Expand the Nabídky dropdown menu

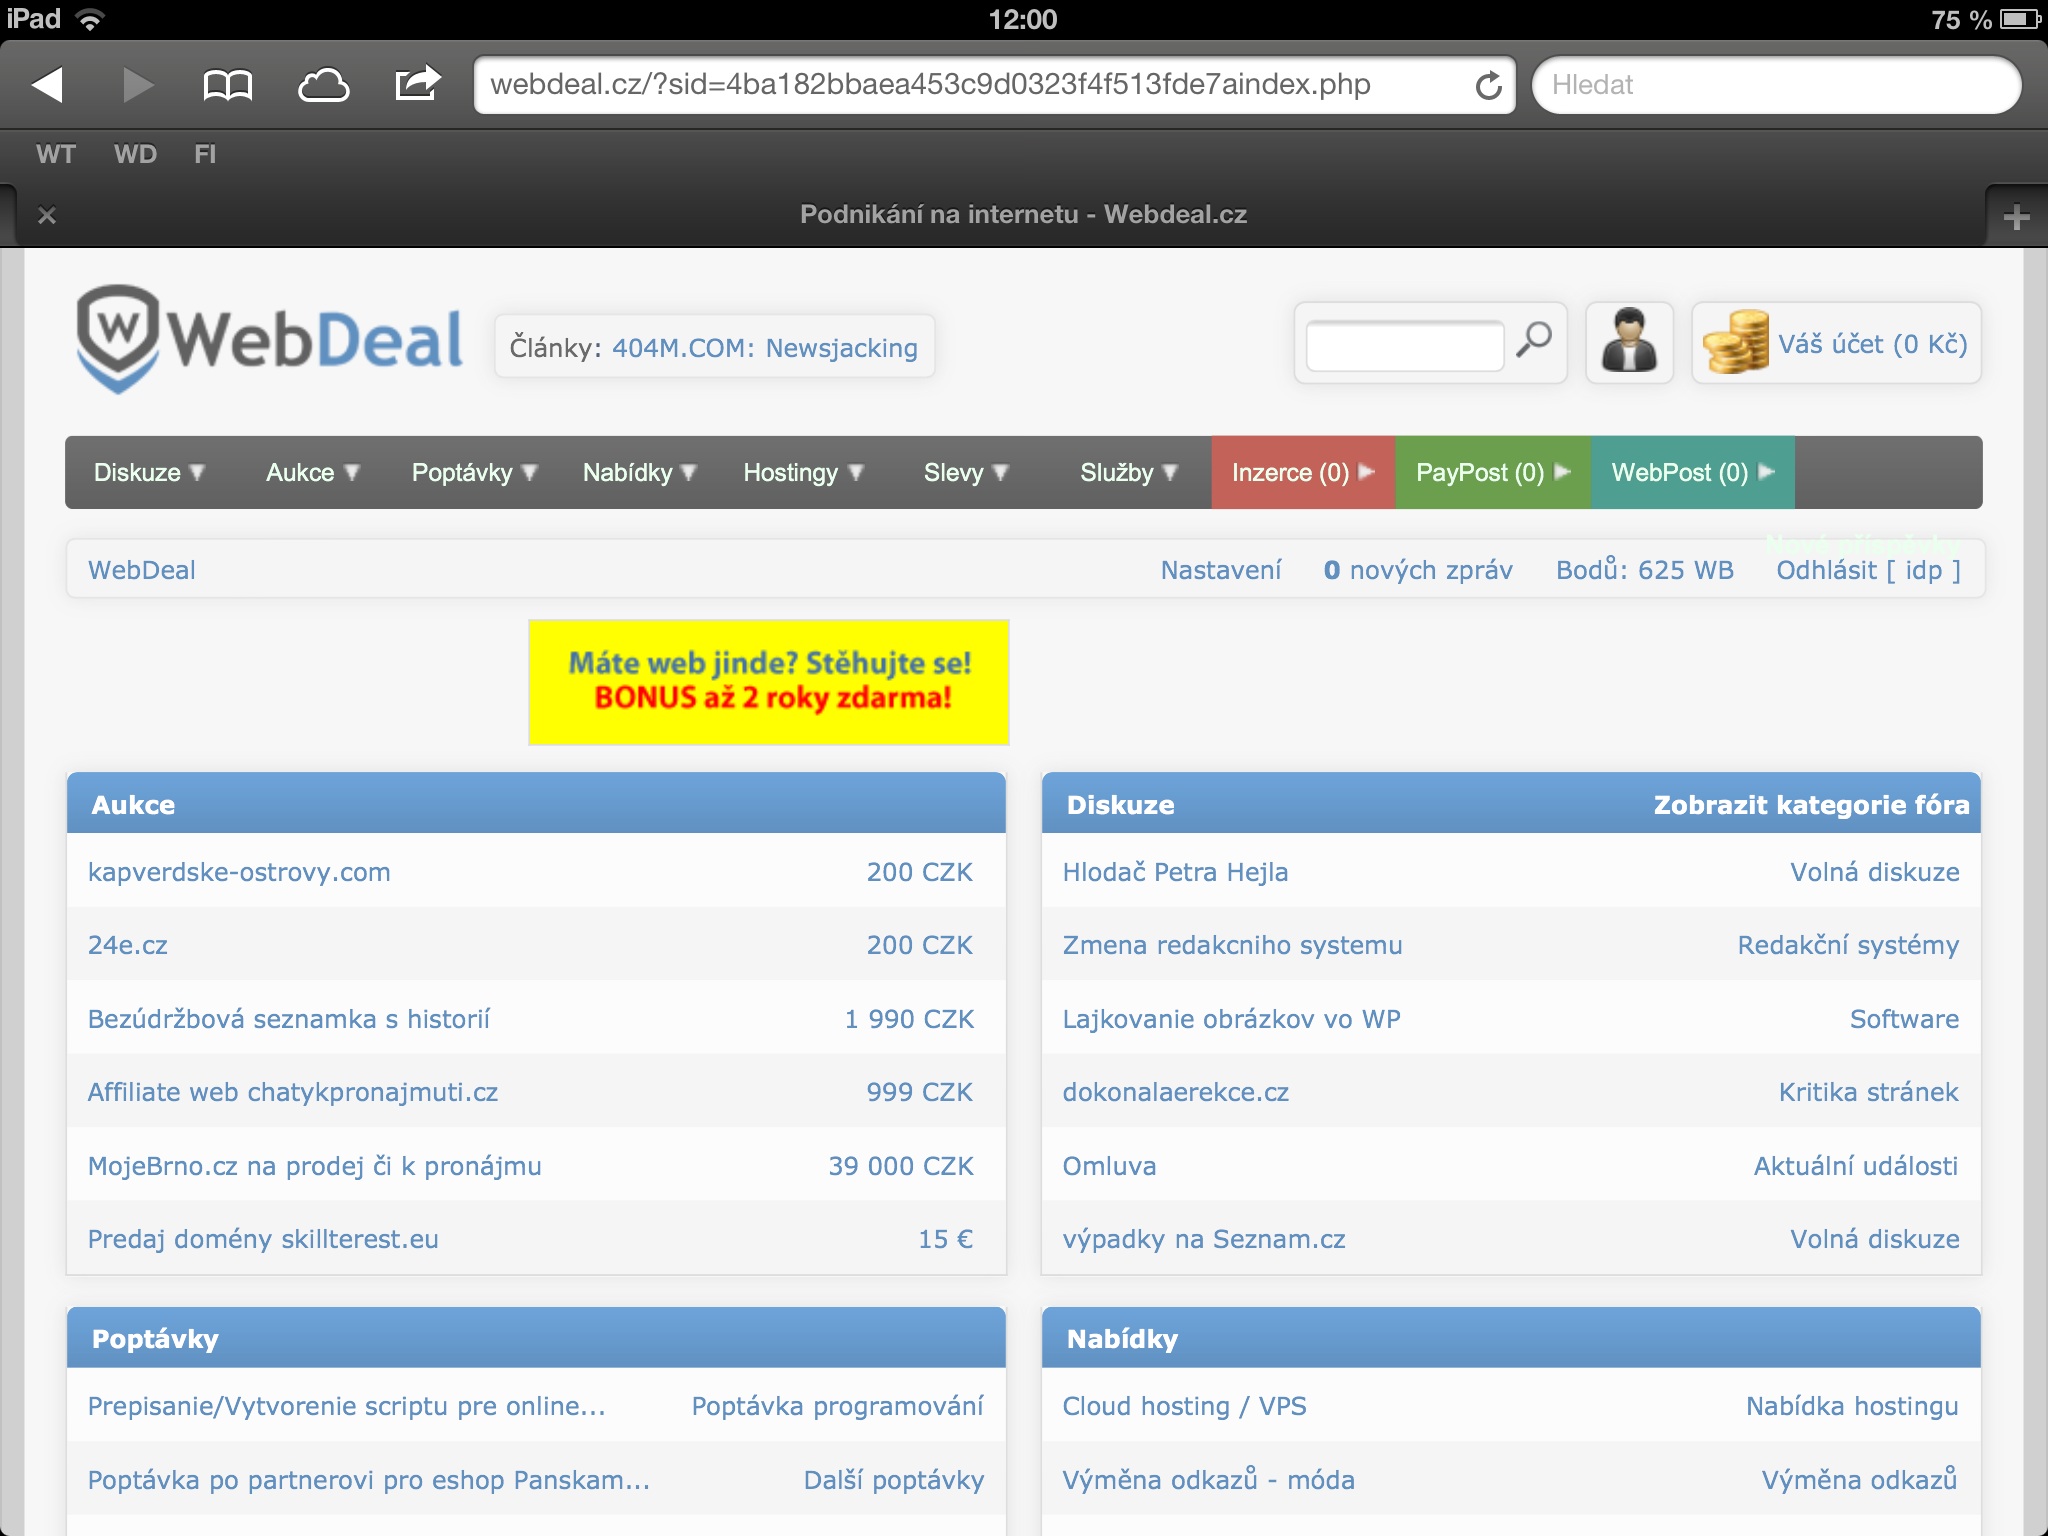639,472
